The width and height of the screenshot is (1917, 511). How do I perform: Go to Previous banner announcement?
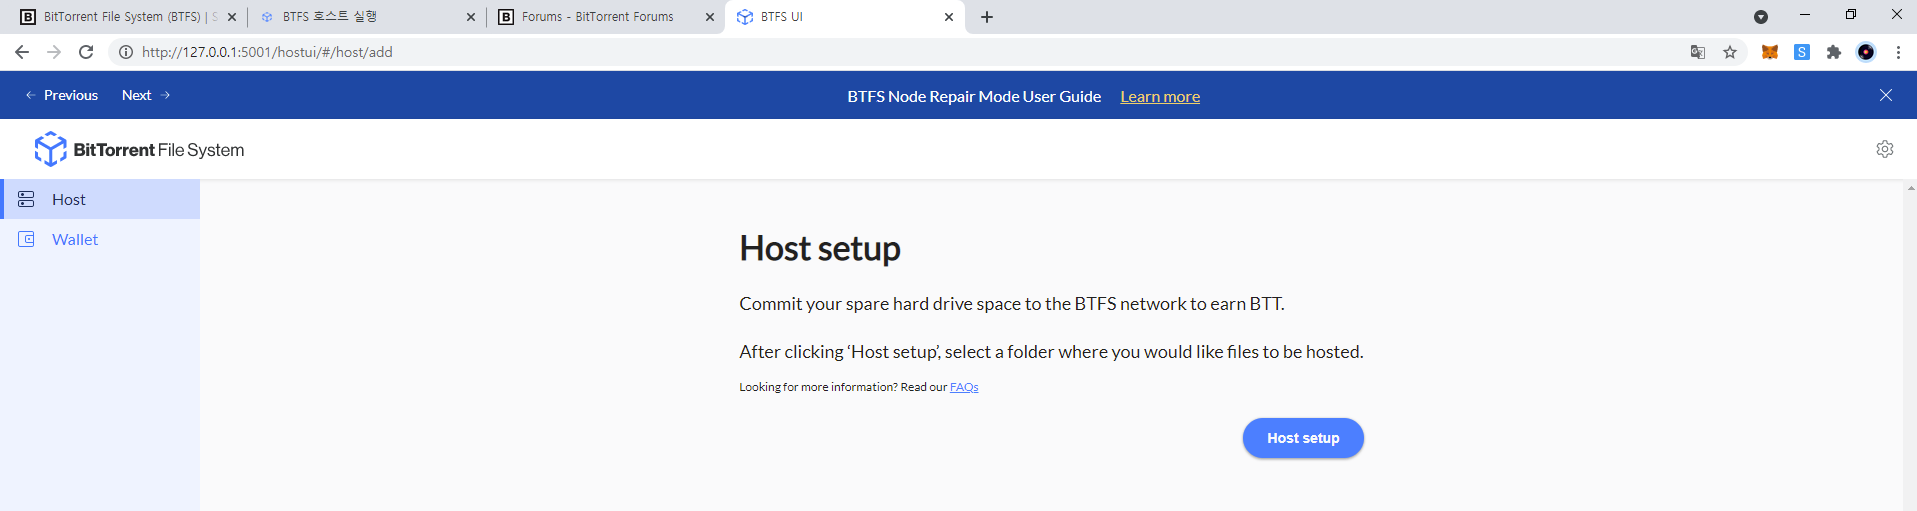(61, 95)
